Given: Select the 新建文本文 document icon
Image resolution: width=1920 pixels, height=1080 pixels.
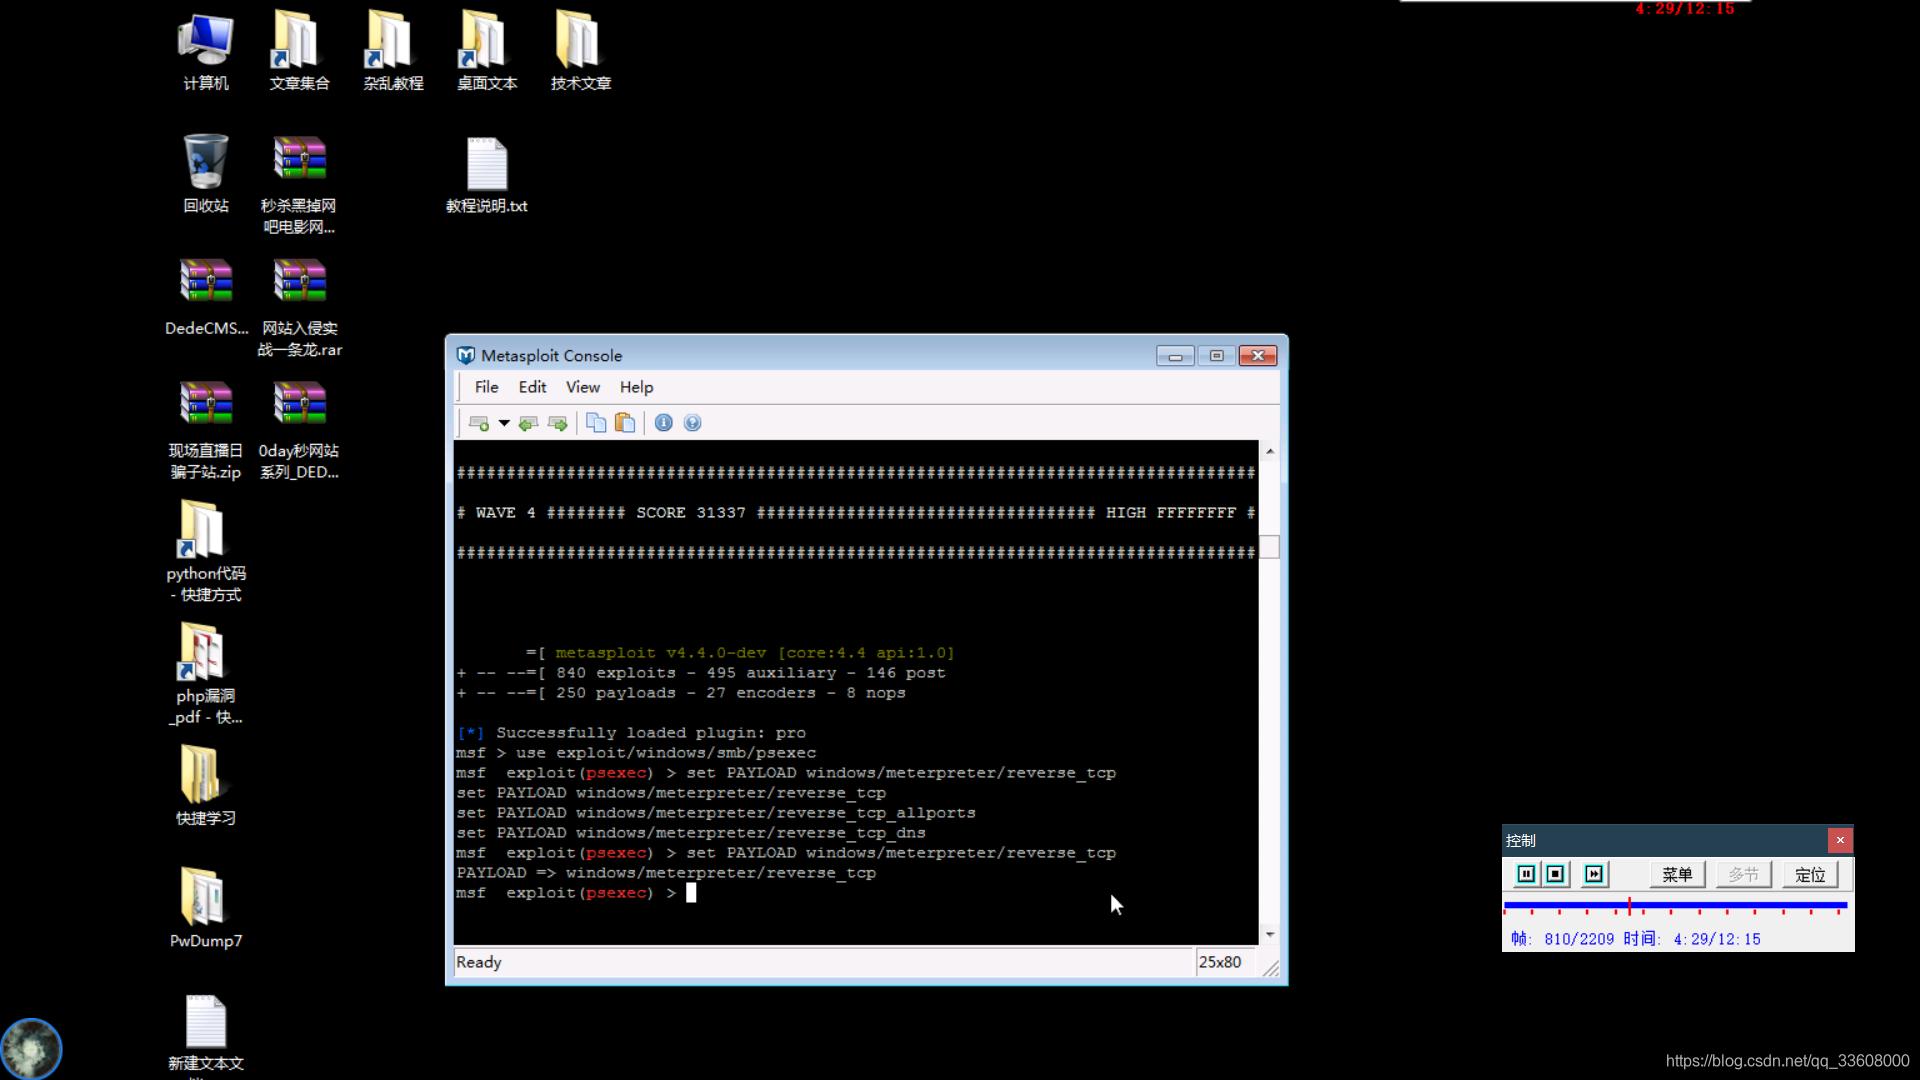Looking at the screenshot, I should pos(206,1034).
